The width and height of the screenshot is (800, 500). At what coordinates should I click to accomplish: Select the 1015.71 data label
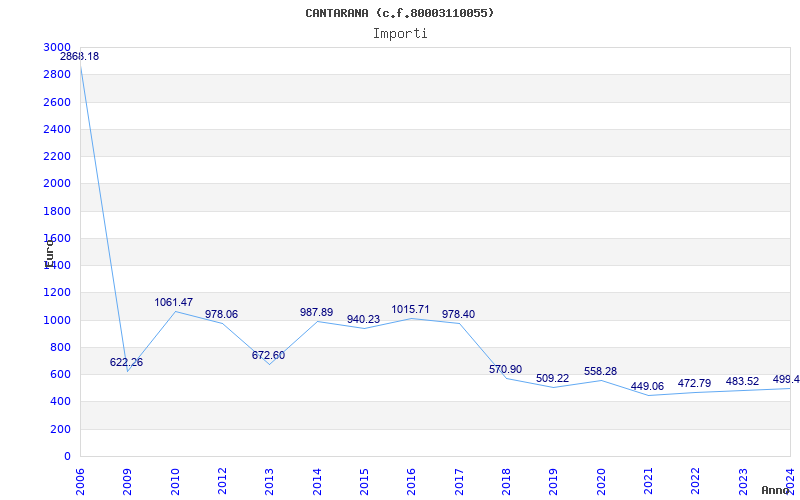[410, 310]
